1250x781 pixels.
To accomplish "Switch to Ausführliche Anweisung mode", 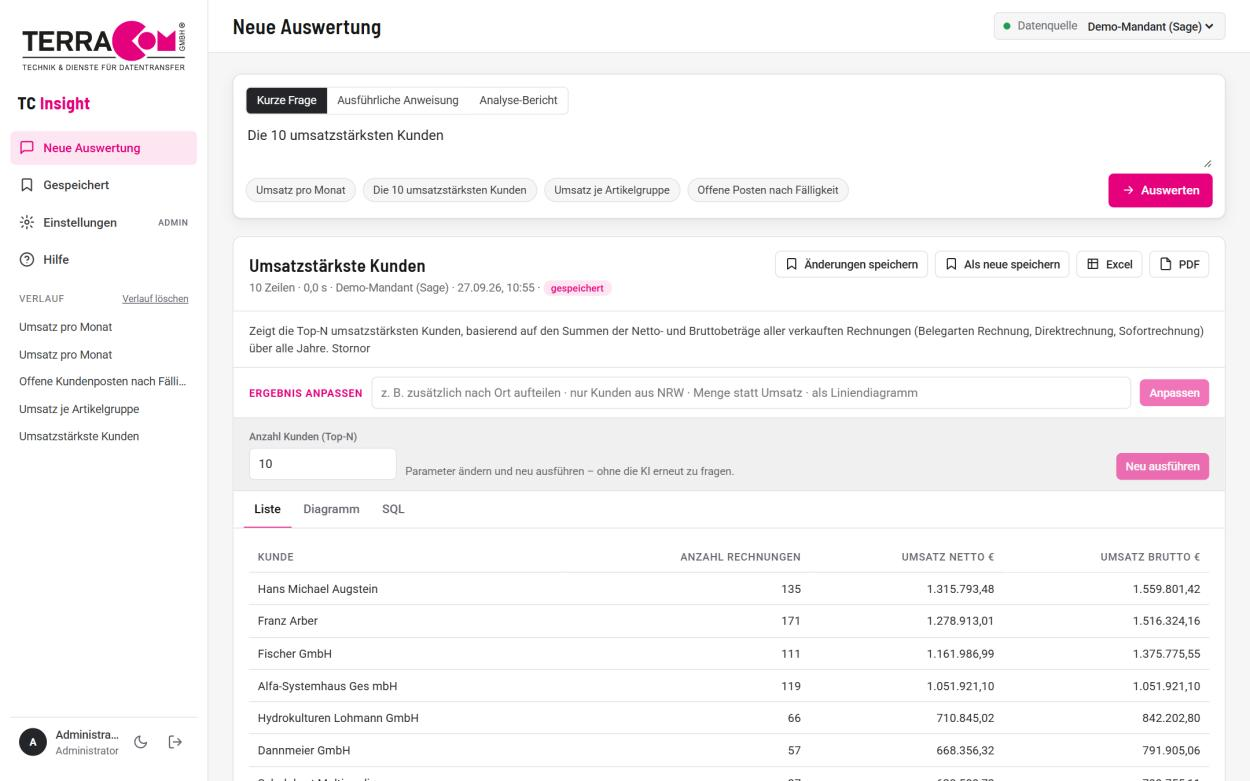I will coord(398,100).
